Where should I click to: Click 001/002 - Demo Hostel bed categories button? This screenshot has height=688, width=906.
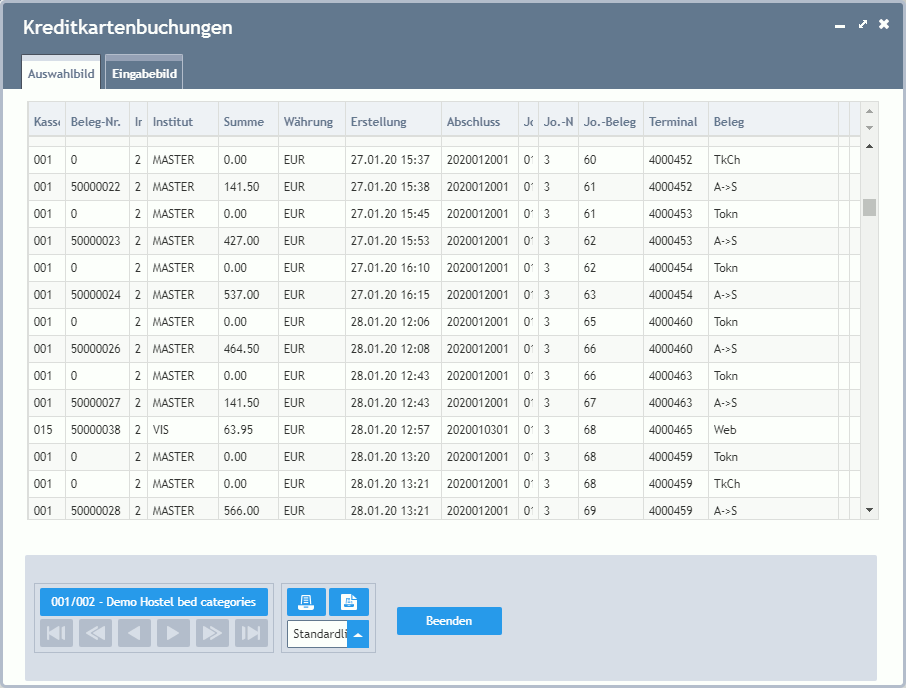click(x=154, y=602)
